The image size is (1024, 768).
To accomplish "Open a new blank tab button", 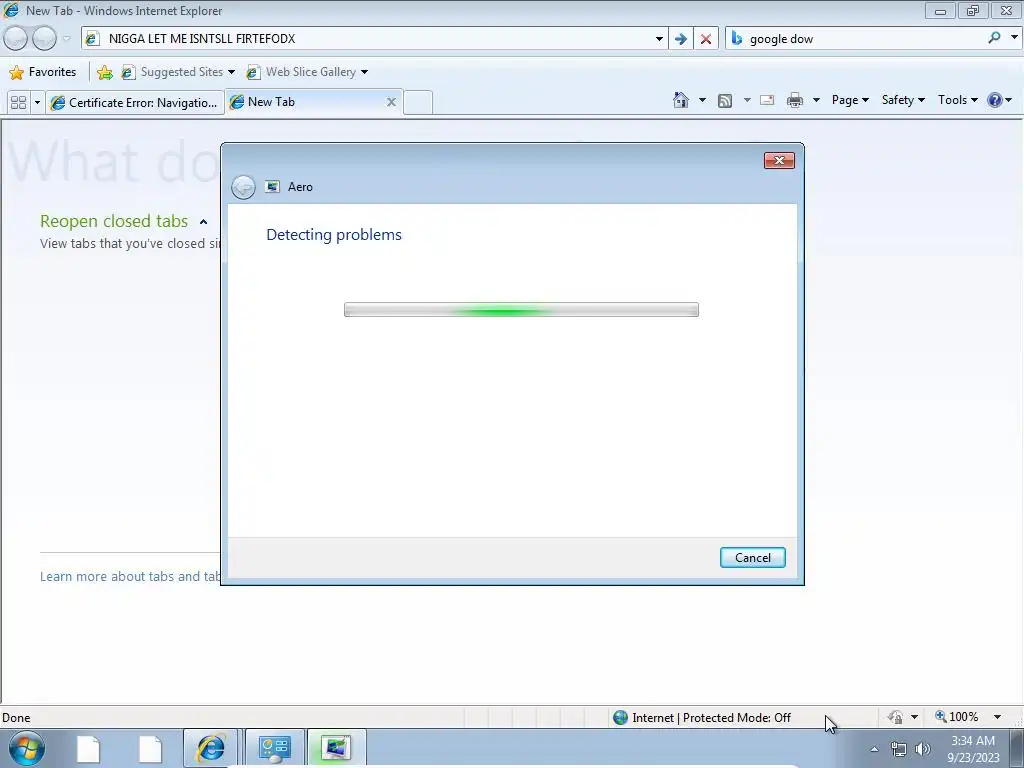I will click(418, 103).
